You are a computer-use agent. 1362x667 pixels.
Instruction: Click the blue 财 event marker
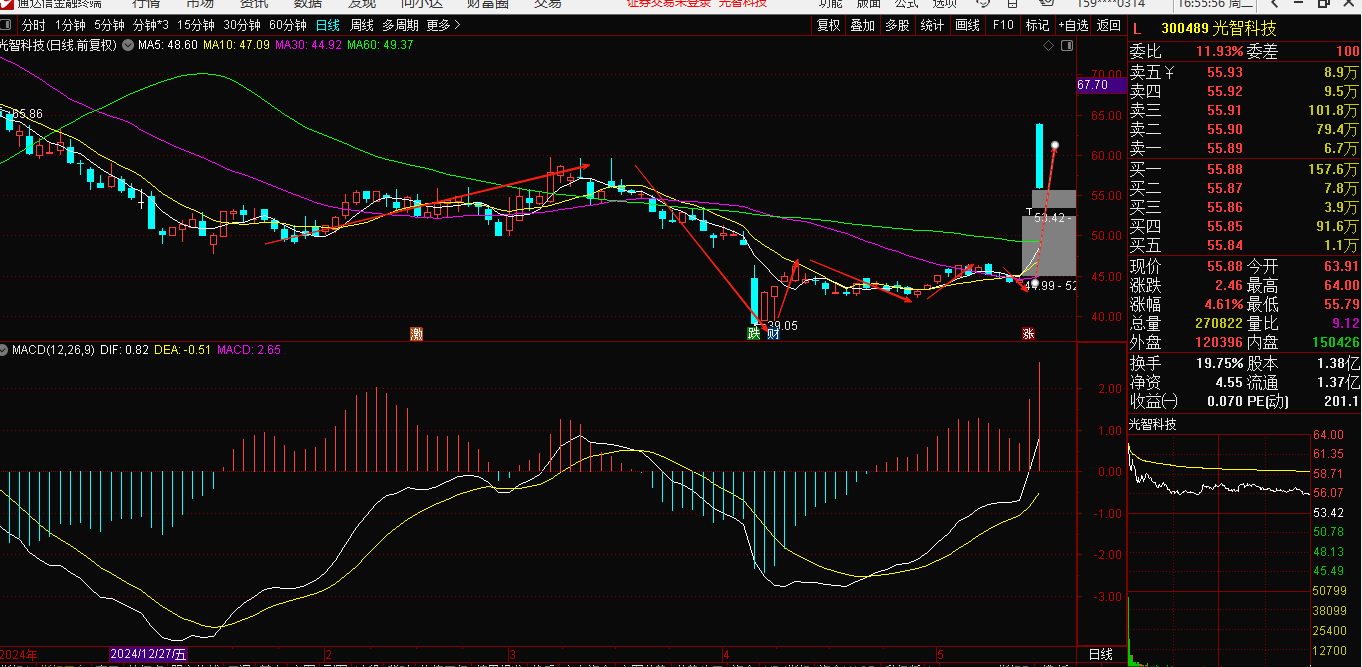point(772,334)
